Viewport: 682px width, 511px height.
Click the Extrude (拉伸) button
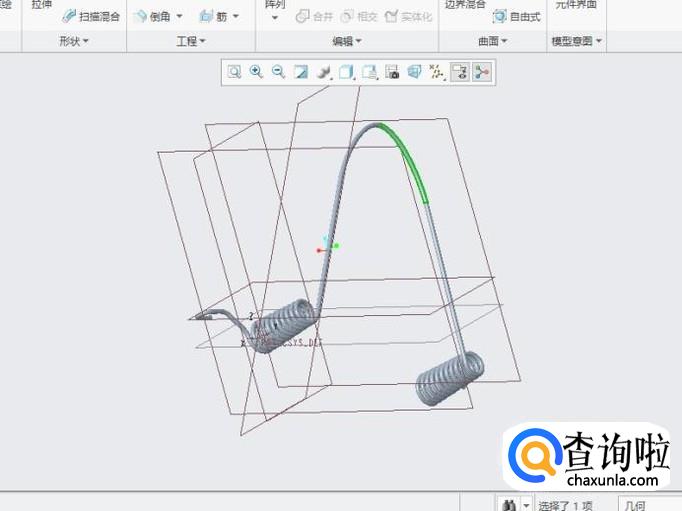[42, 4]
